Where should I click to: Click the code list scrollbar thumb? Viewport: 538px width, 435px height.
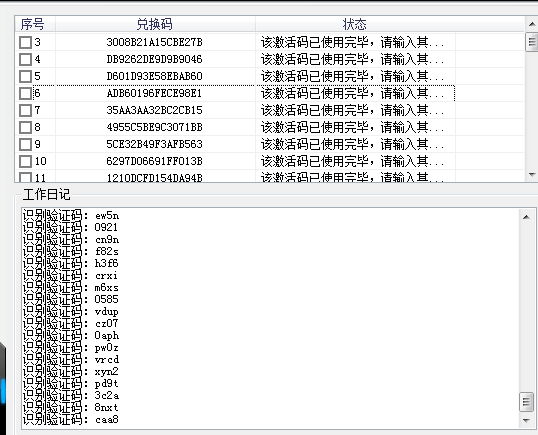(532, 42)
